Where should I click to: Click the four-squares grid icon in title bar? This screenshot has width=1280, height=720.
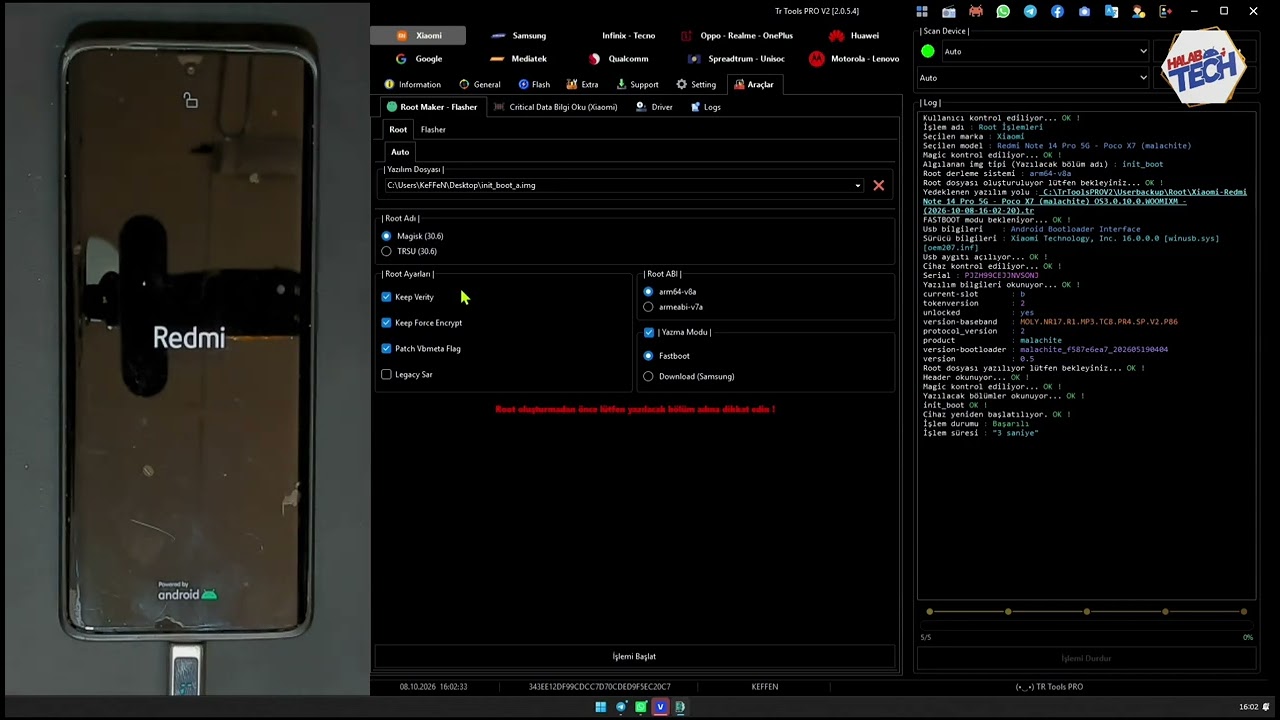pyautogui.click(x=922, y=11)
